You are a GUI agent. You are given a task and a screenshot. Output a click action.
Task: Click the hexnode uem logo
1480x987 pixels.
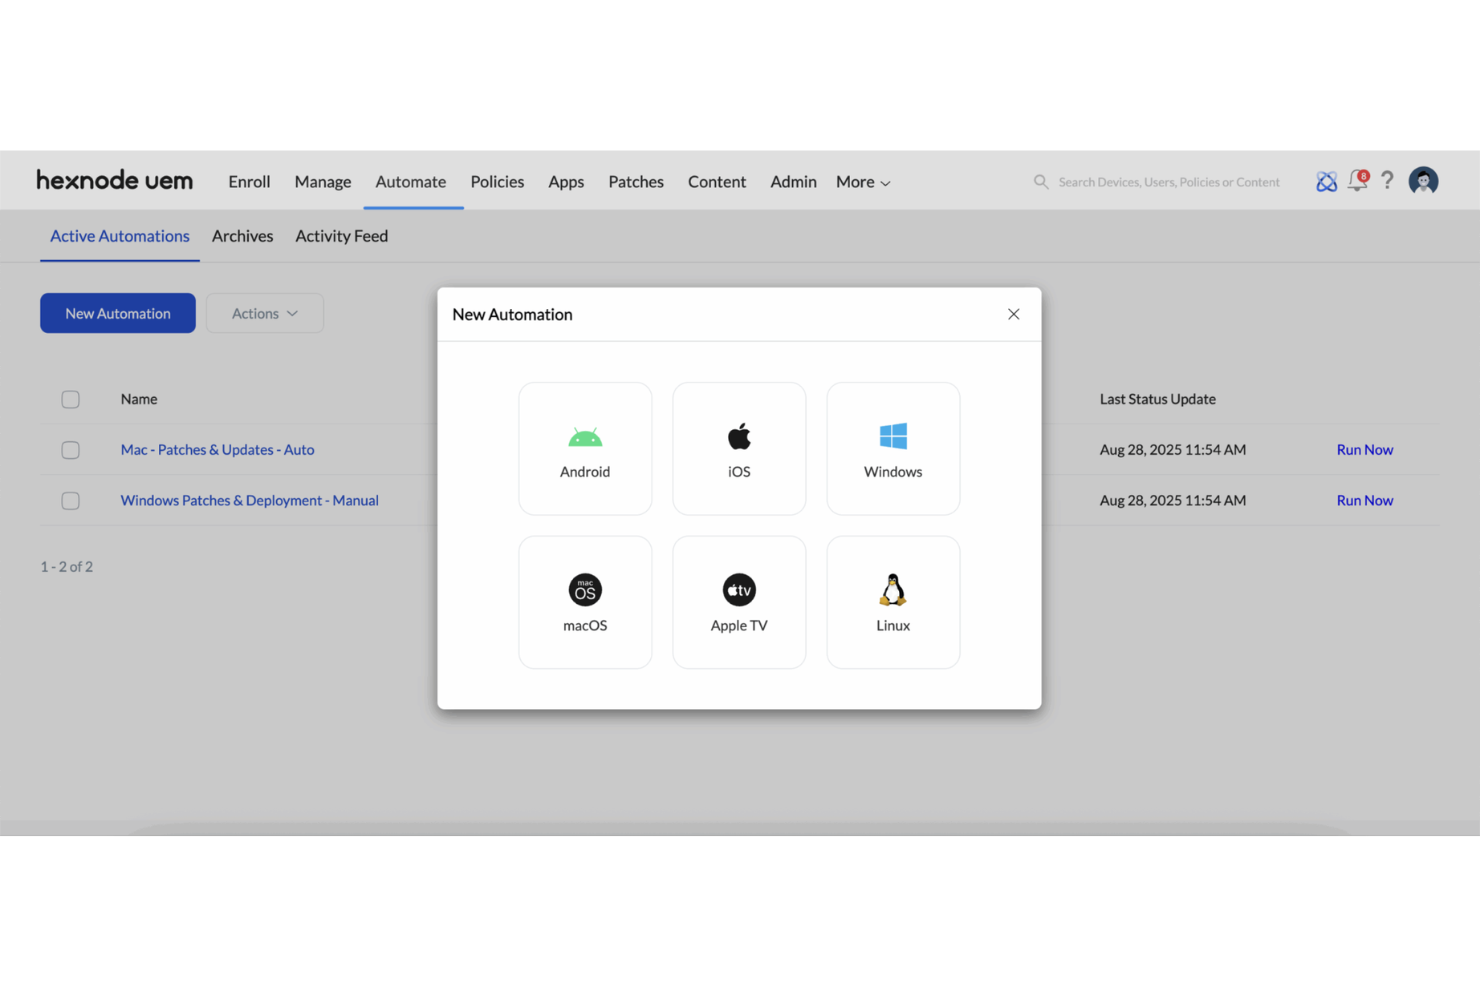[115, 180]
